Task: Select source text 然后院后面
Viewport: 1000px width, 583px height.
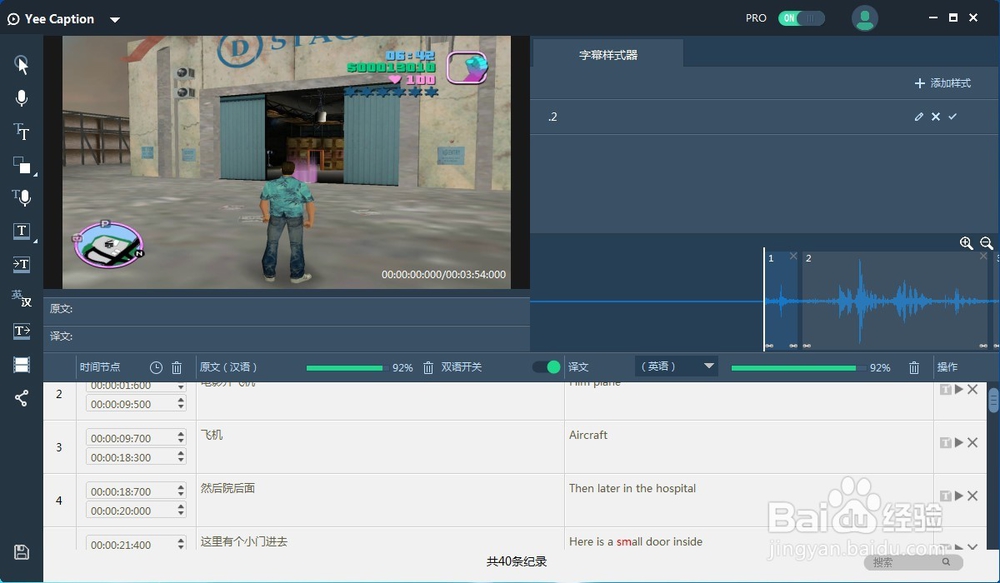Action: coord(228,488)
